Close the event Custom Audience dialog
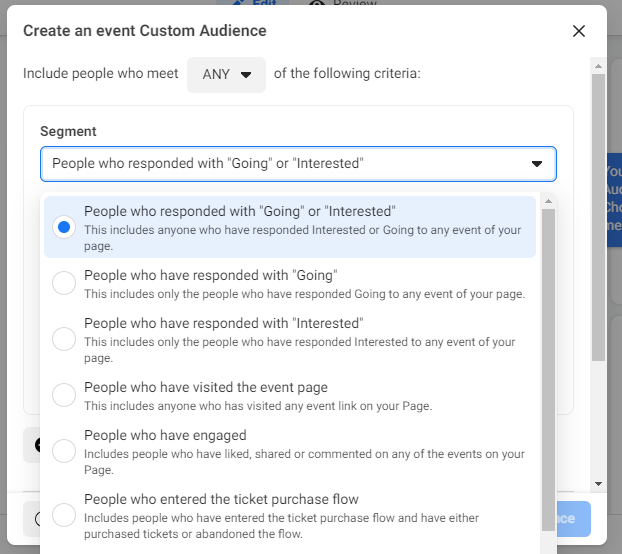Viewport: 622px width, 554px height. coord(578,31)
